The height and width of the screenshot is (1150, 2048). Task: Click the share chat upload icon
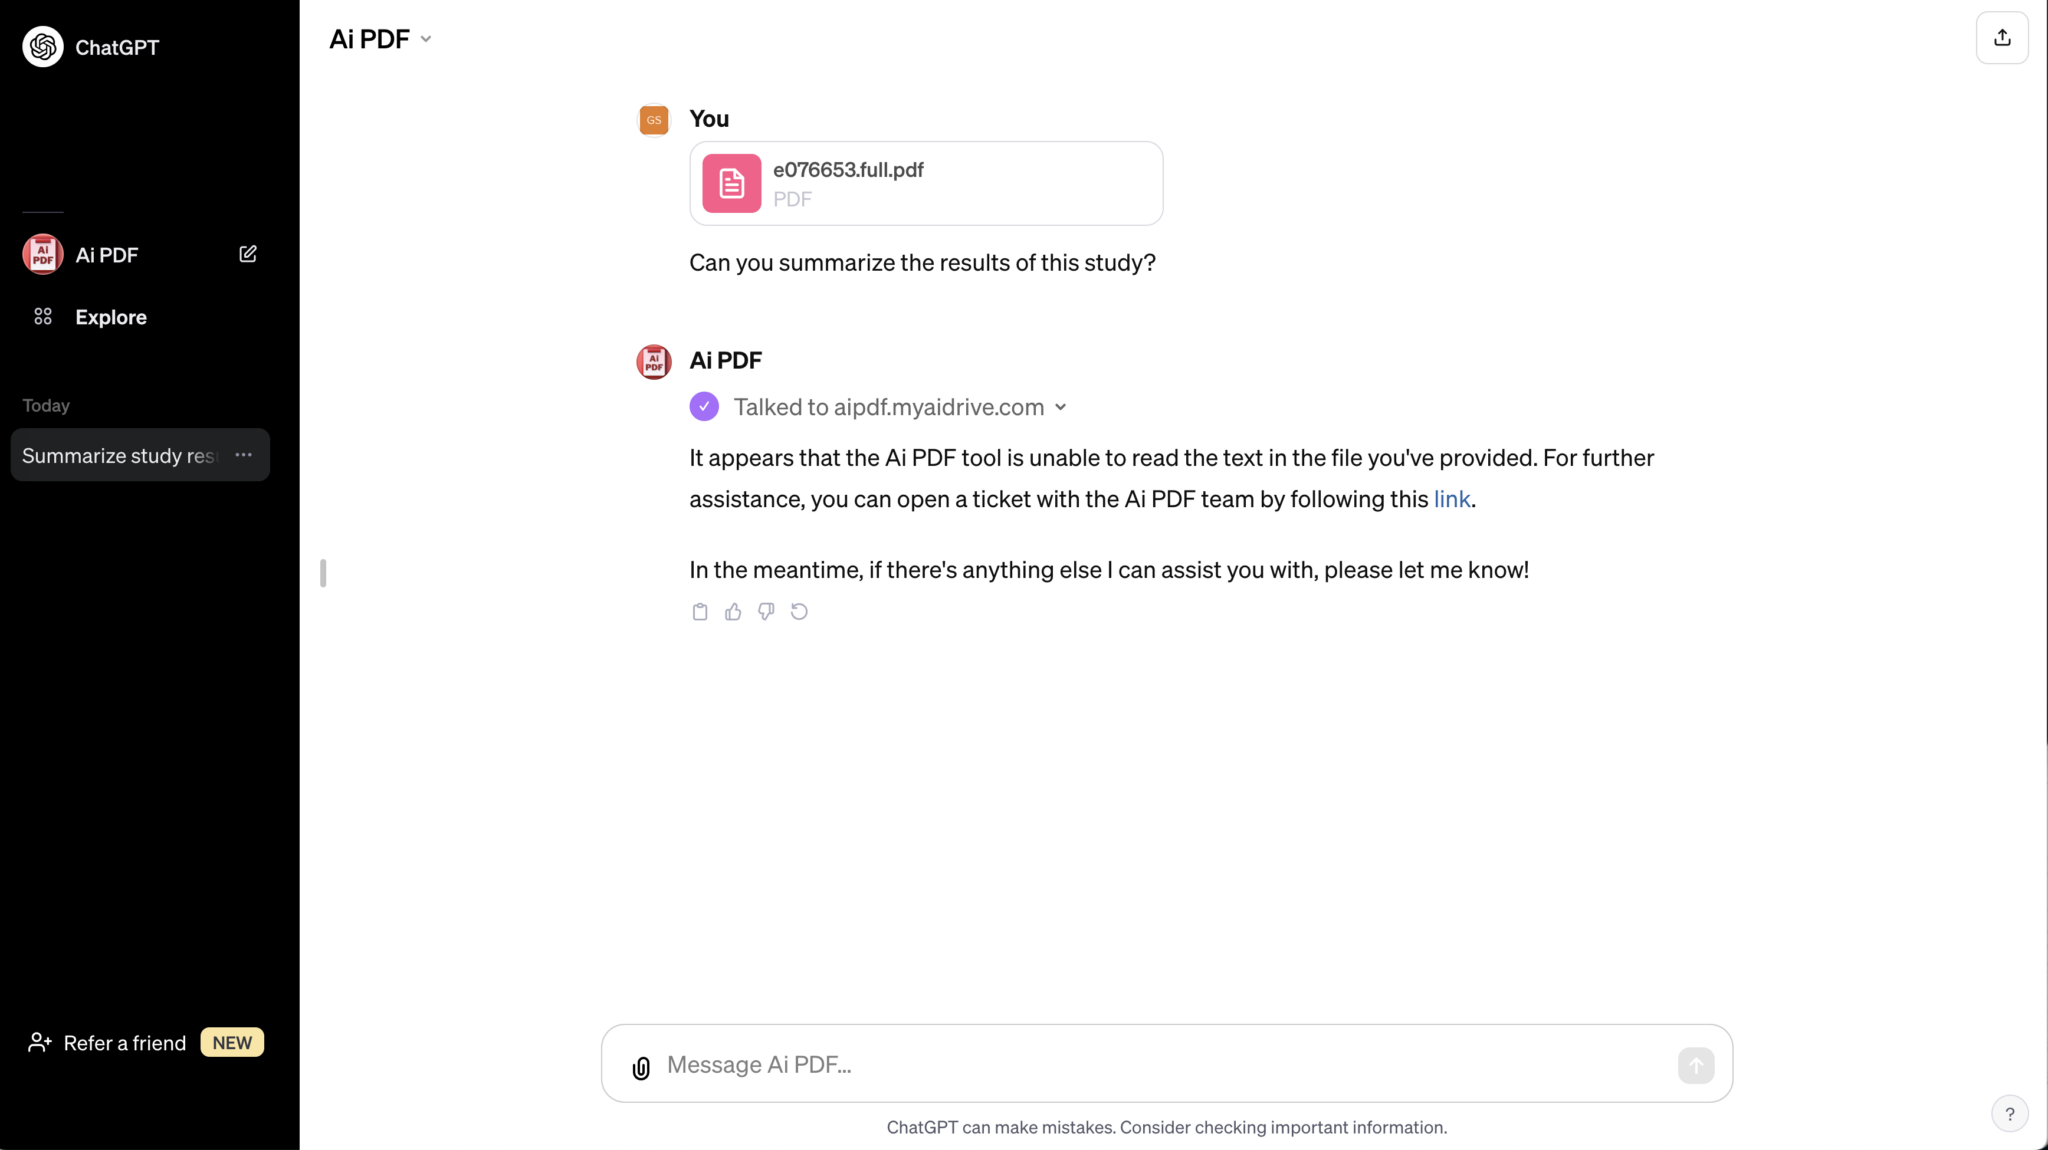(x=2002, y=38)
